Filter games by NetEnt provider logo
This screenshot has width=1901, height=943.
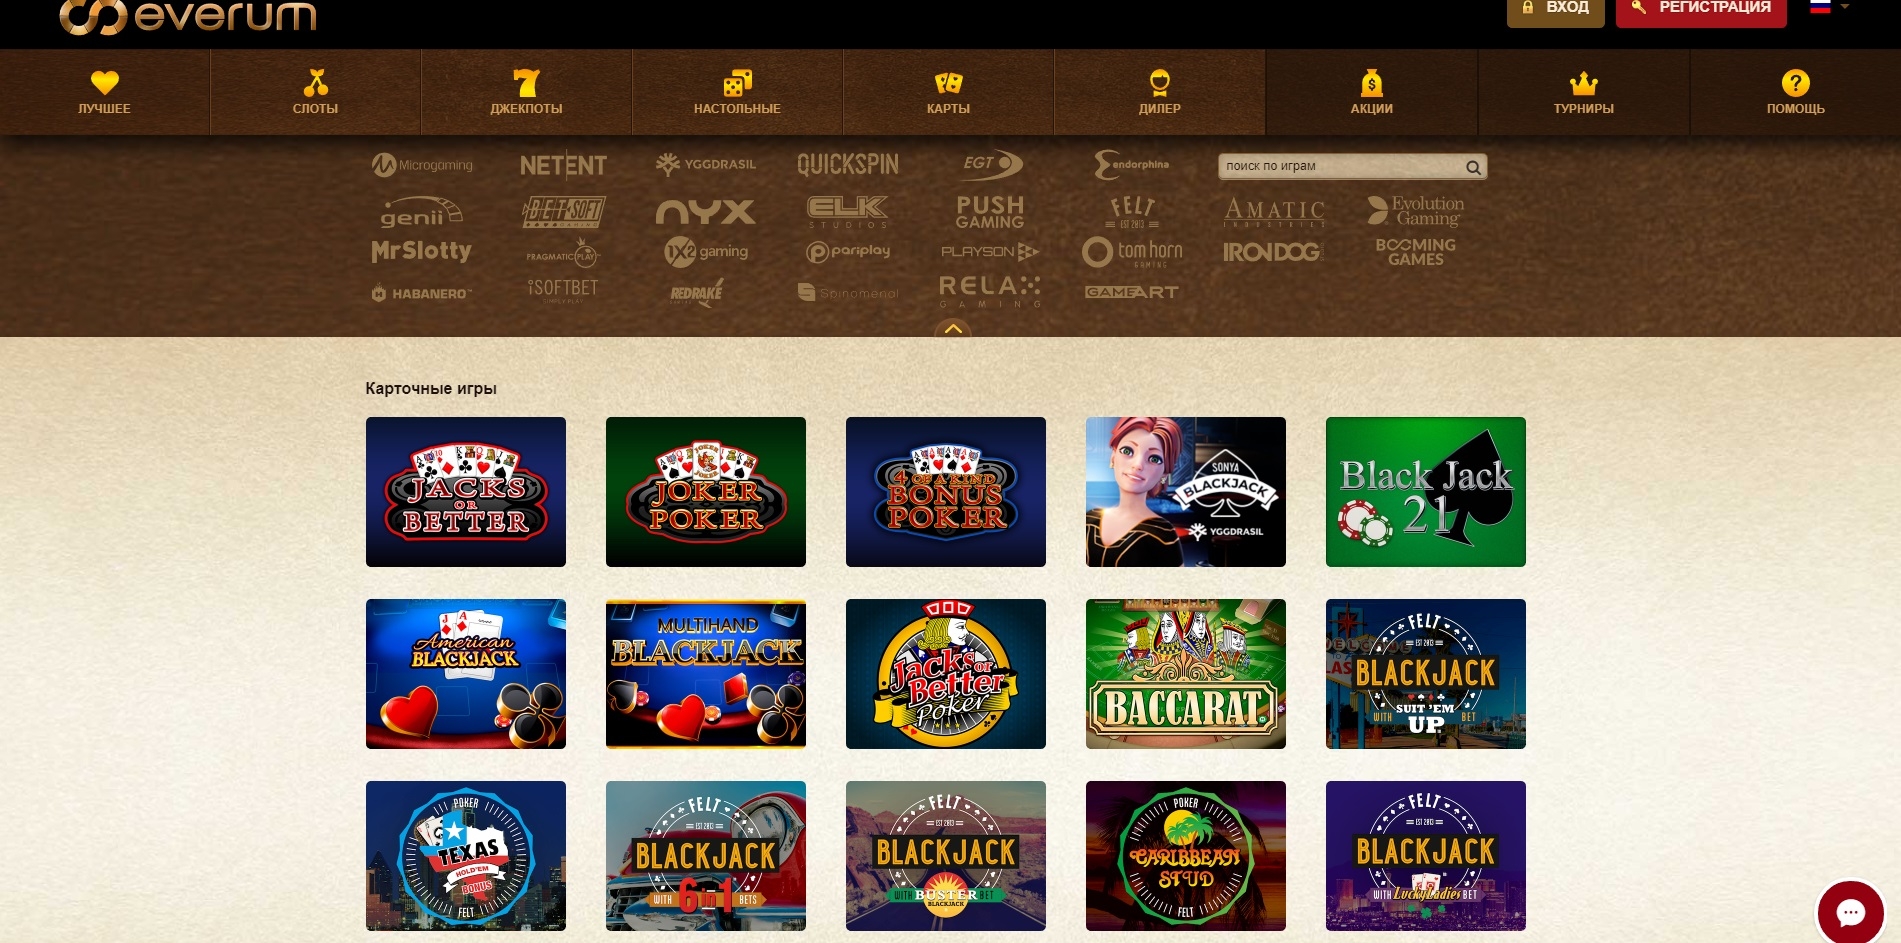click(x=563, y=165)
